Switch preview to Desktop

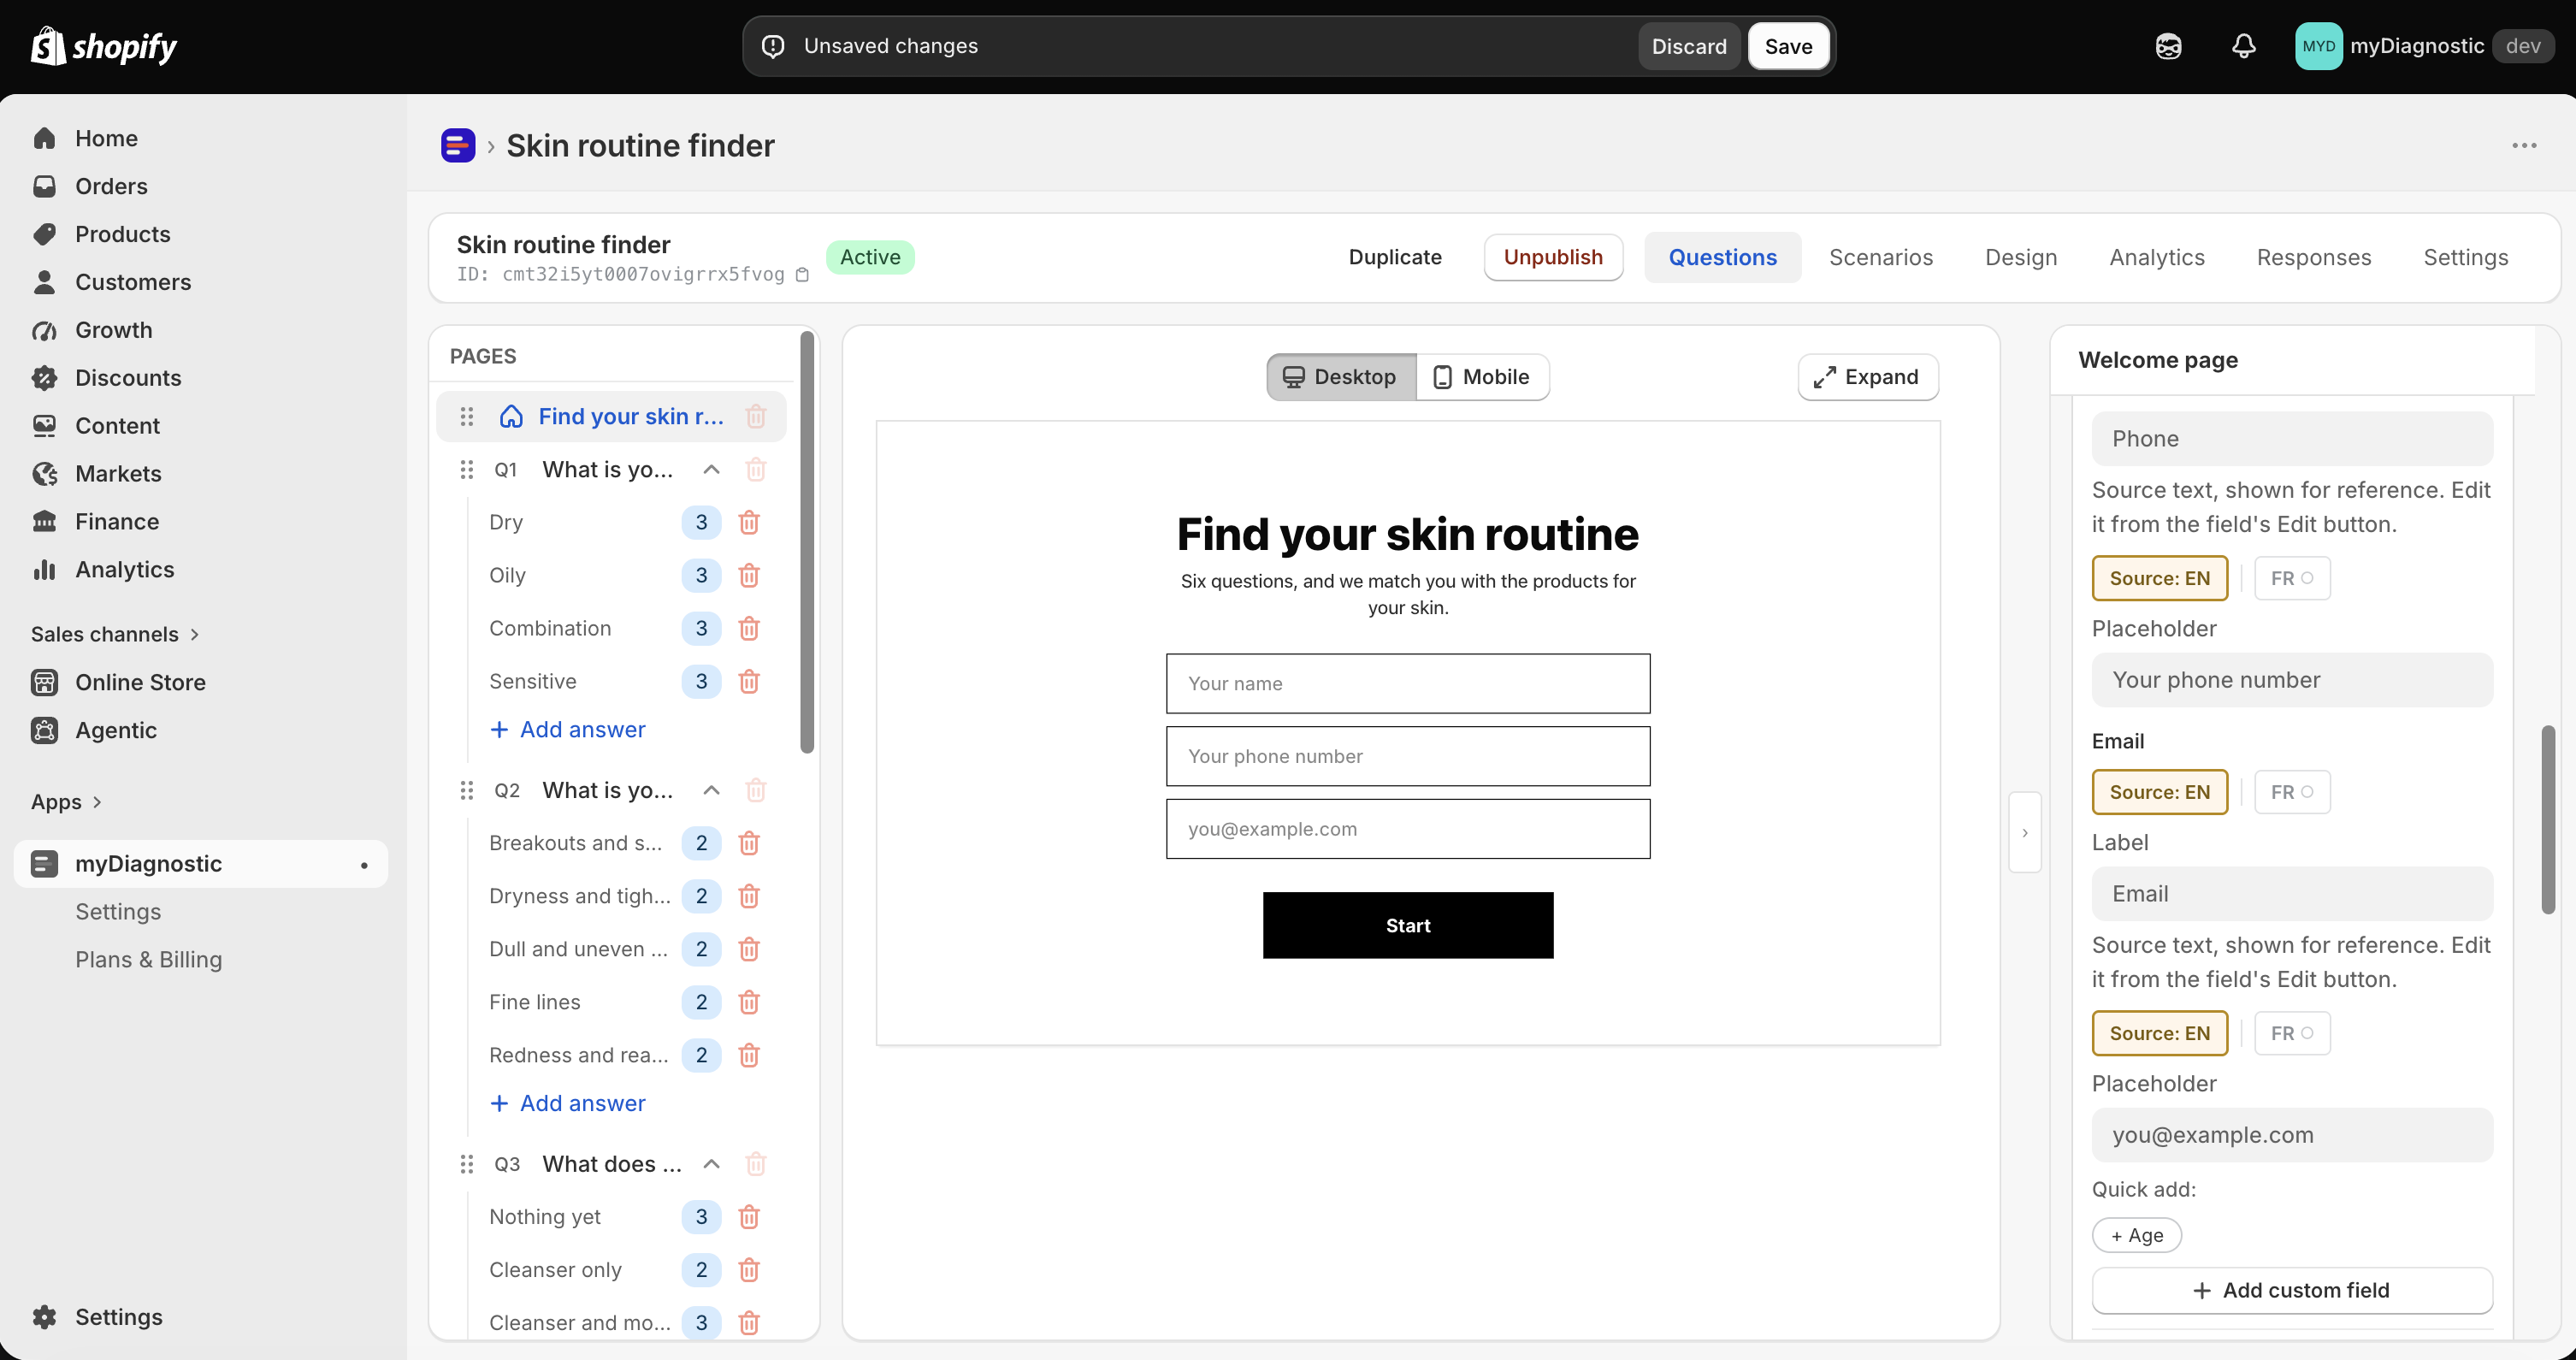coord(1341,377)
